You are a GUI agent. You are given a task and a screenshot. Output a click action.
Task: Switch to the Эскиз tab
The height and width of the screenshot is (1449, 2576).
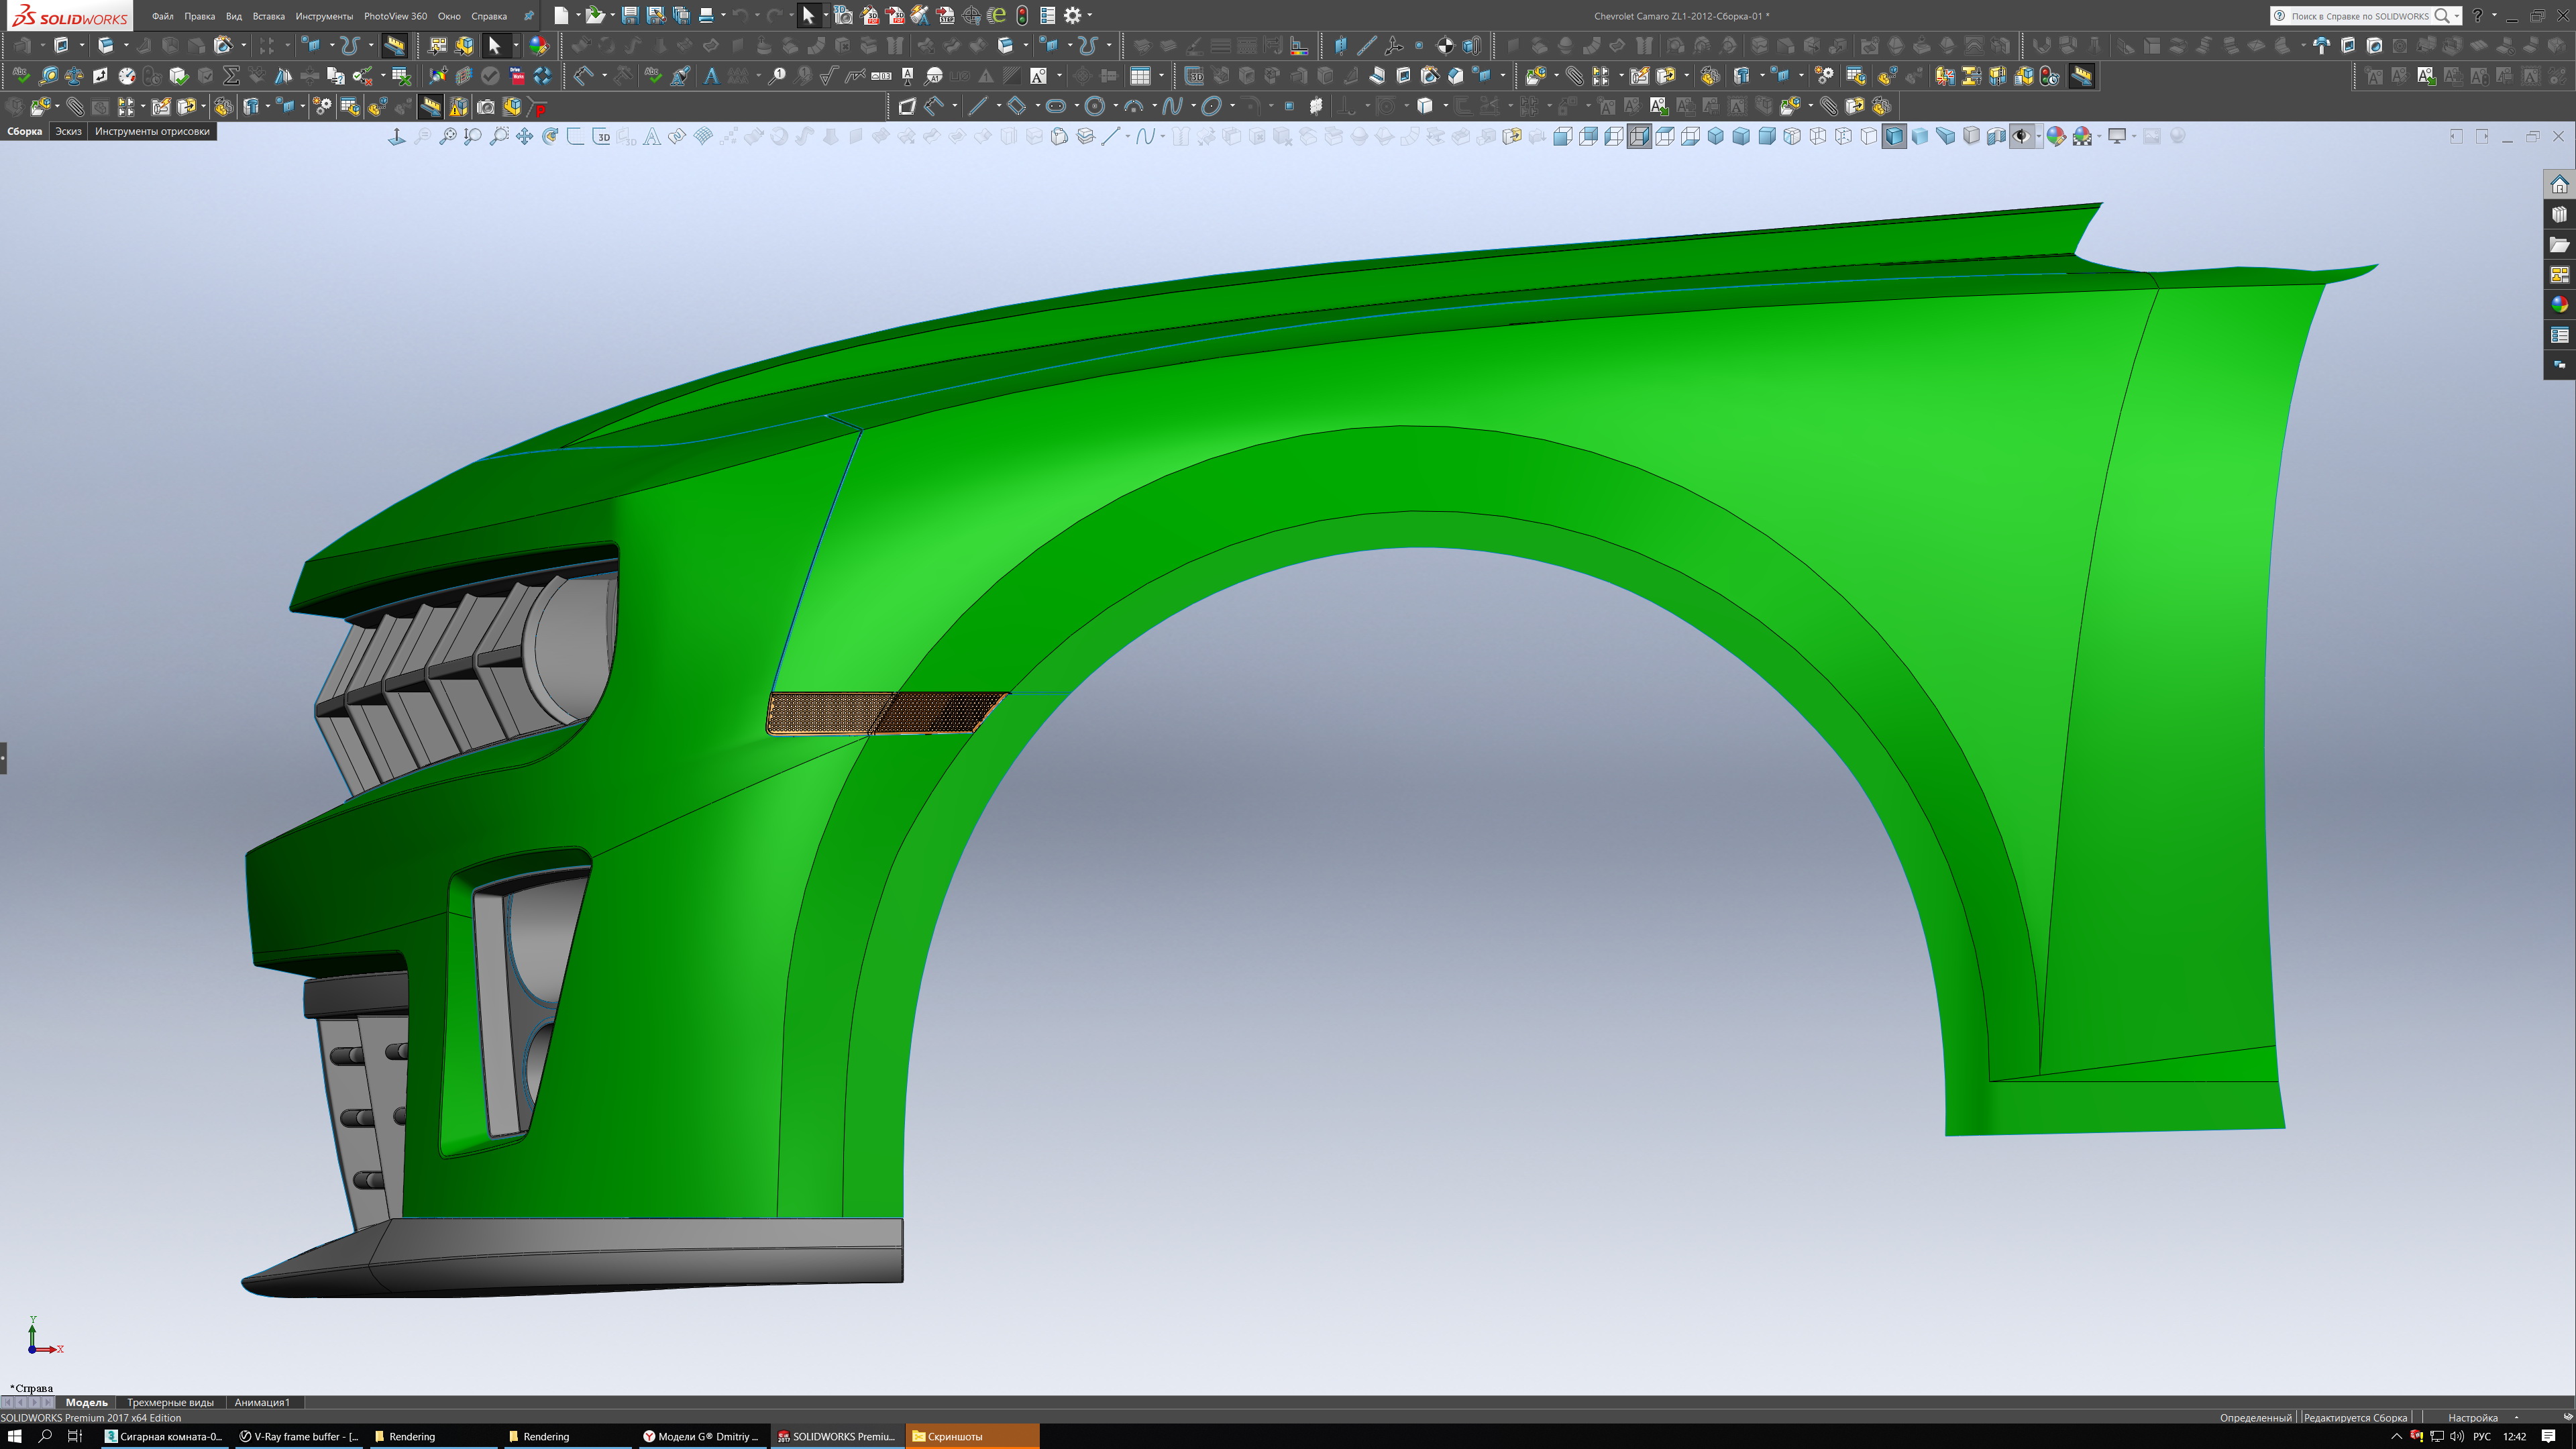(x=68, y=131)
